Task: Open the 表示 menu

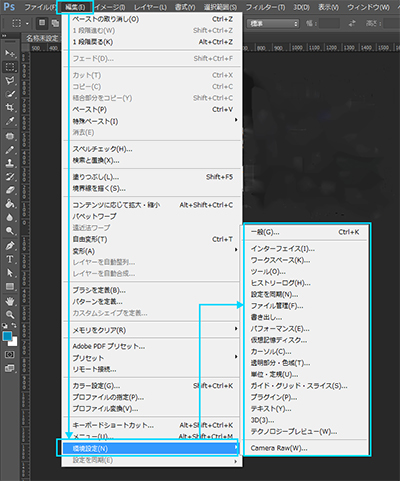Action: (328, 7)
